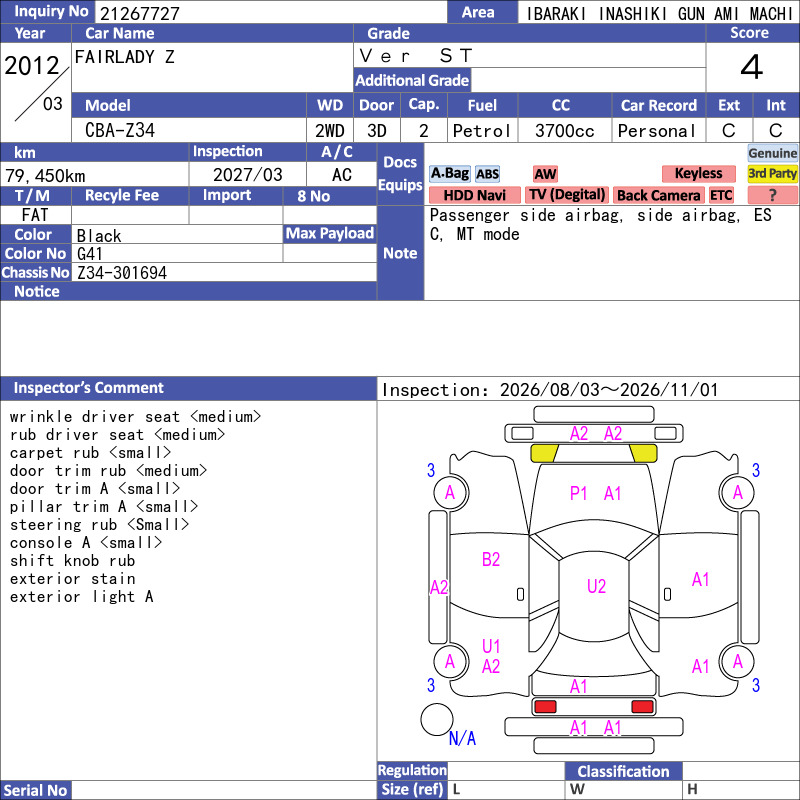The width and height of the screenshot is (800, 800).
Task: Click the ABS equipment badge
Action: (x=487, y=174)
